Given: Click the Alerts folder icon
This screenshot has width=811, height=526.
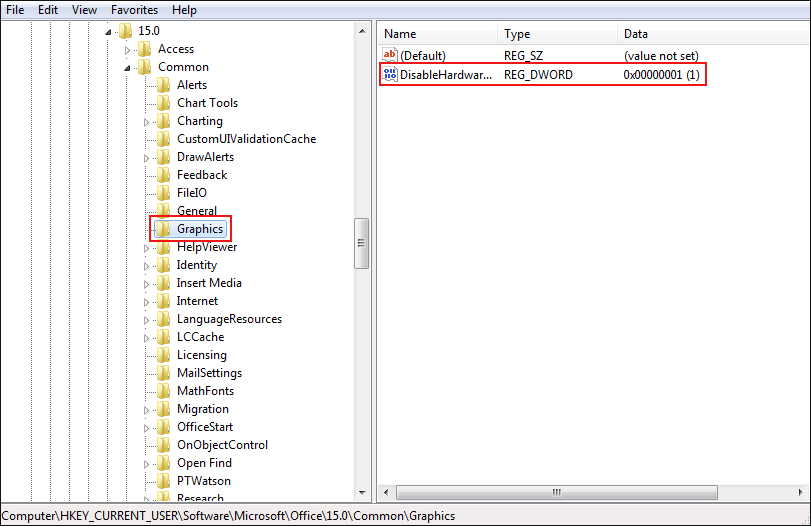Looking at the screenshot, I should (x=163, y=85).
